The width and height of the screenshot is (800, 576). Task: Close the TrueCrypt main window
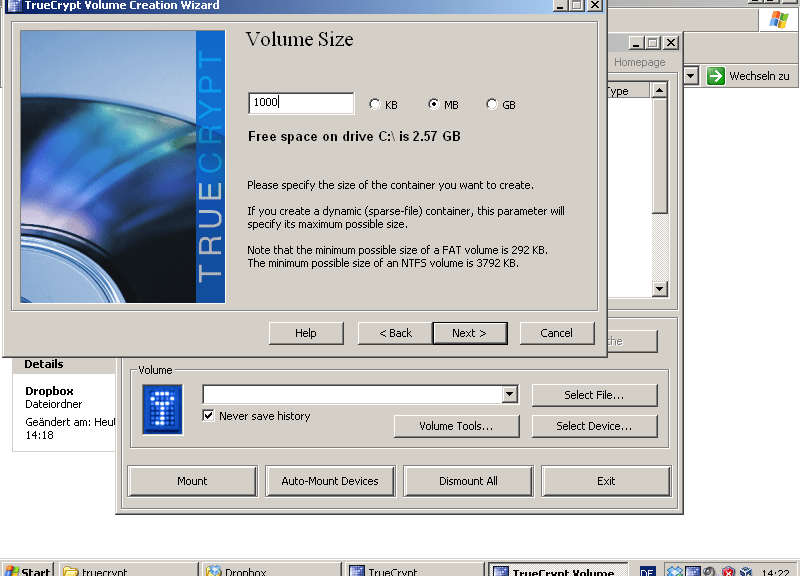click(x=671, y=43)
